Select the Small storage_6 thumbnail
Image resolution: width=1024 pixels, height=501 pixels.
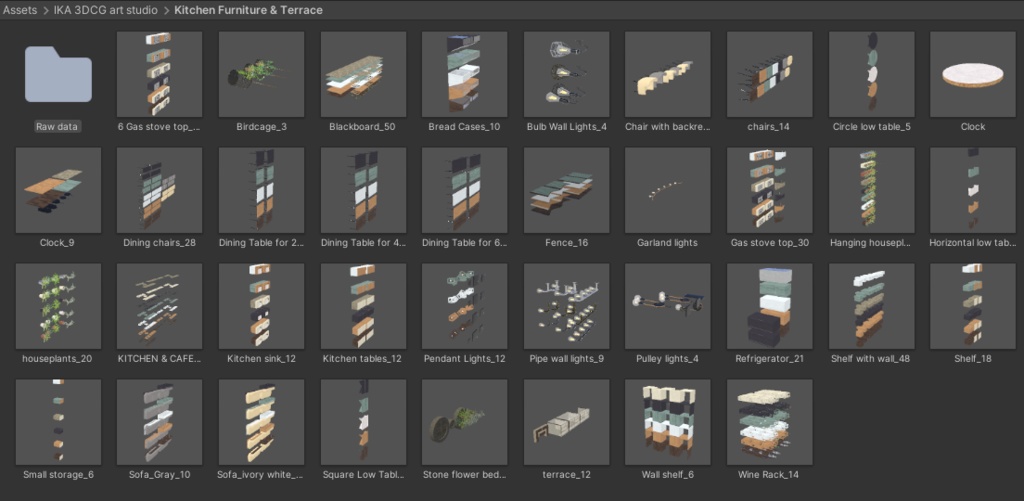point(58,422)
